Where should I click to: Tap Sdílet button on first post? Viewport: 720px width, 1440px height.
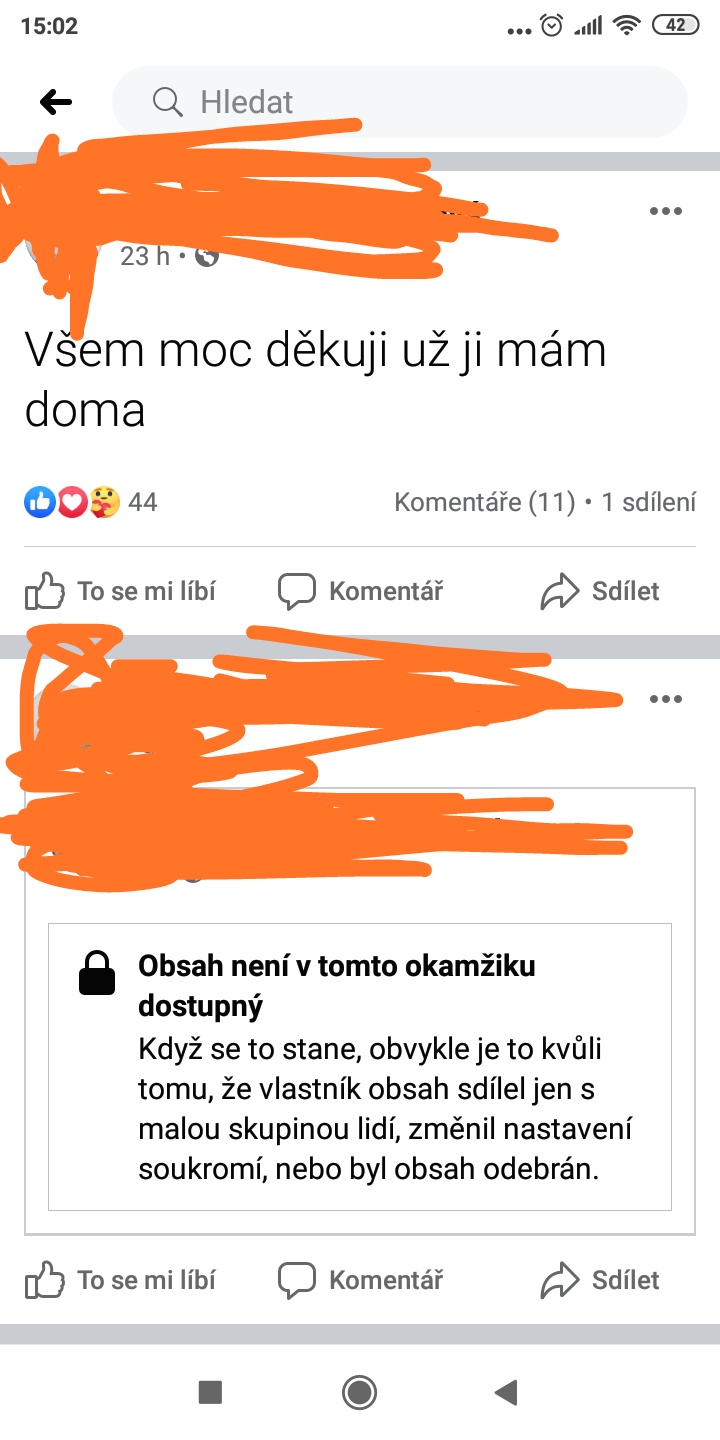pos(599,591)
